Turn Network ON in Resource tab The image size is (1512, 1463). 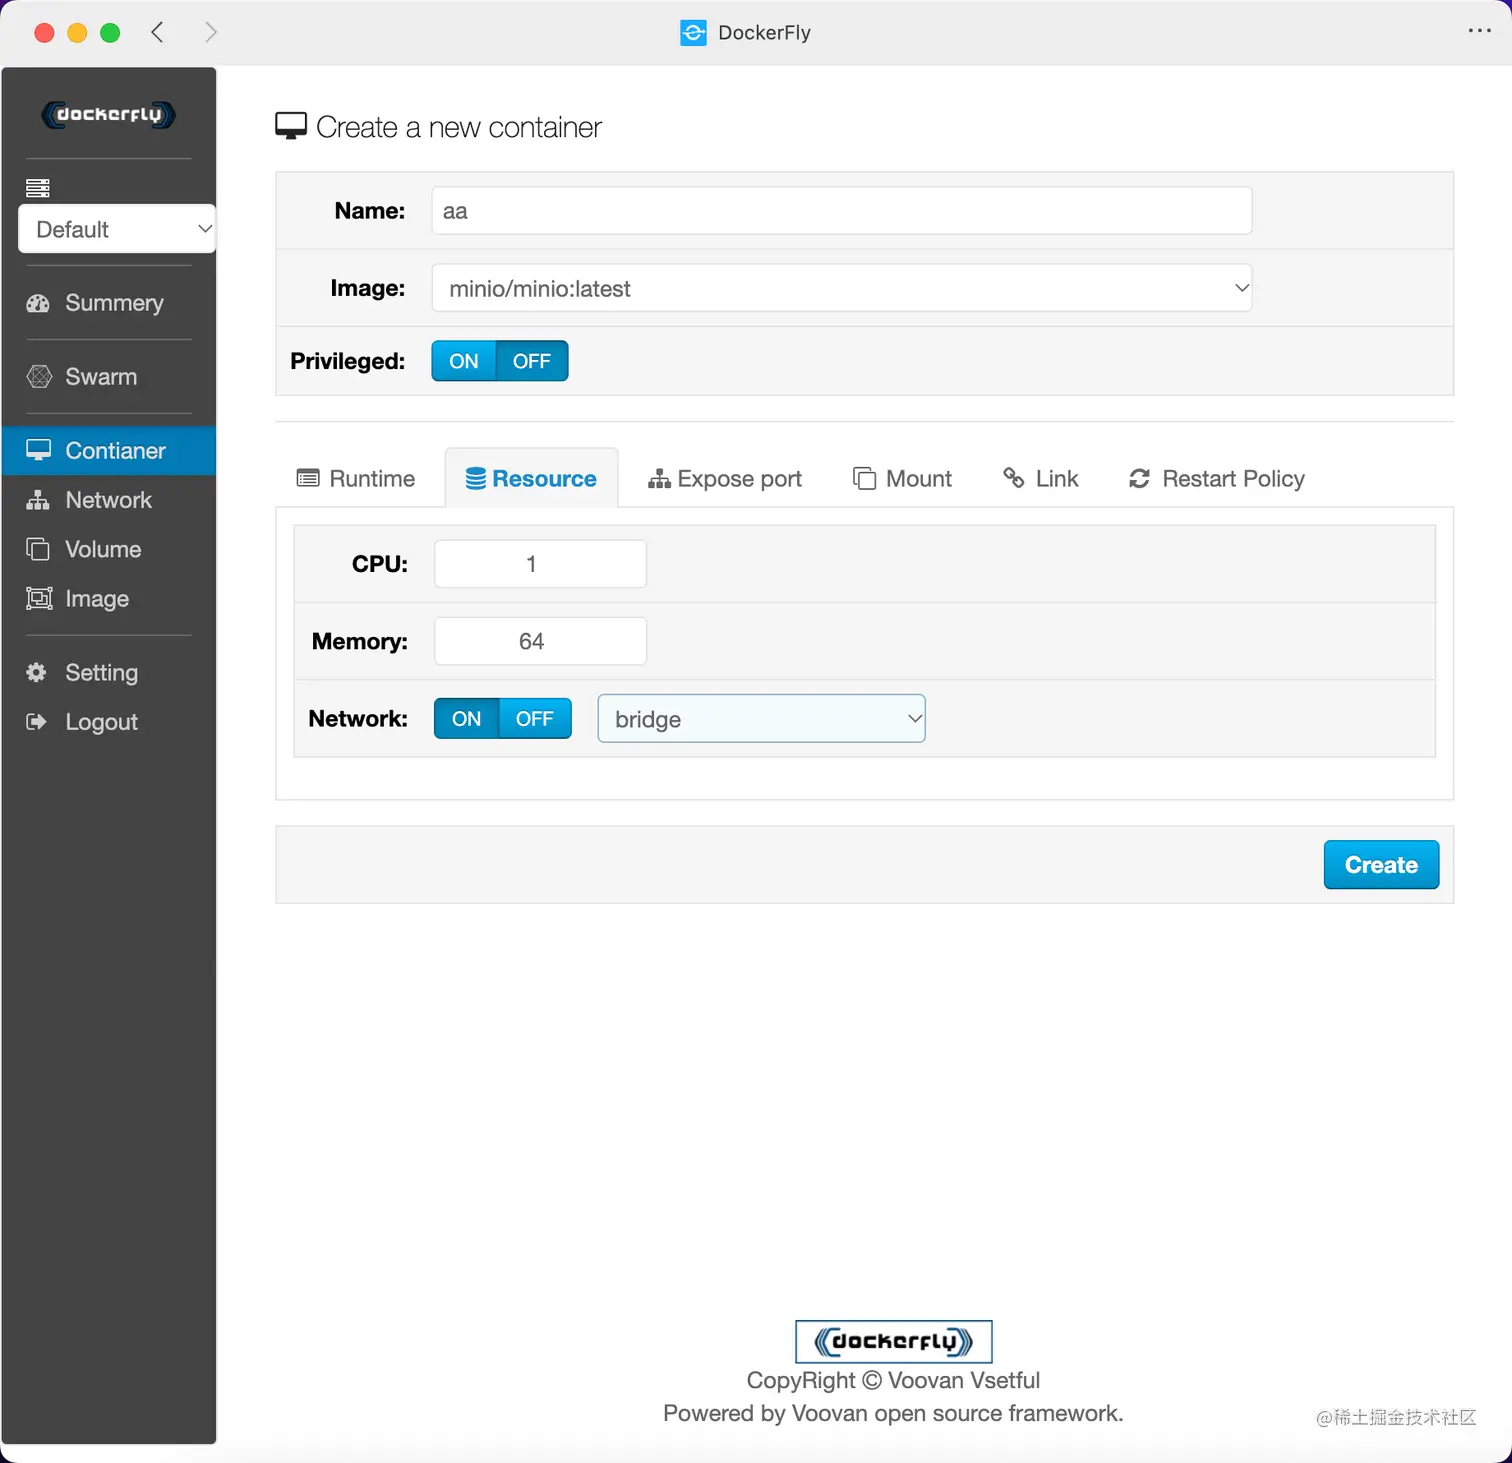[x=467, y=718]
